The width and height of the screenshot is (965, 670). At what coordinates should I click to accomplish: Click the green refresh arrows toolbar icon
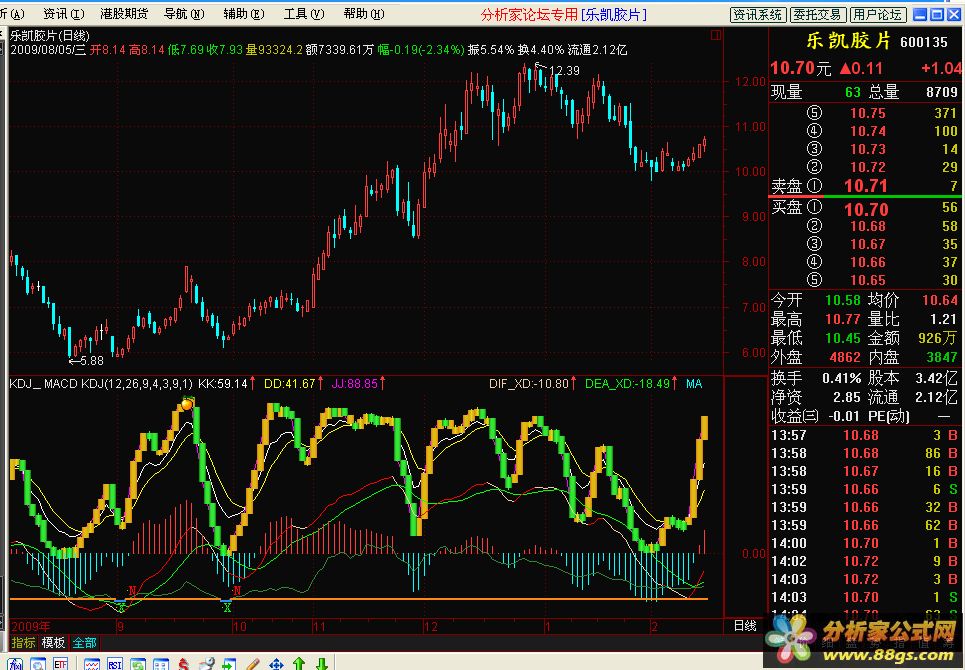click(138, 664)
